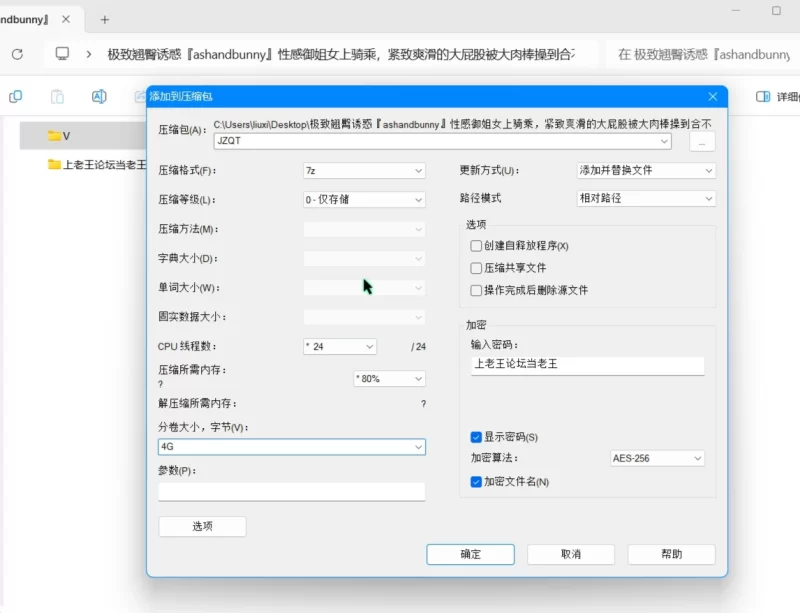This screenshot has width=800, height=613.
Task: Click the 确定 button
Action: point(470,554)
